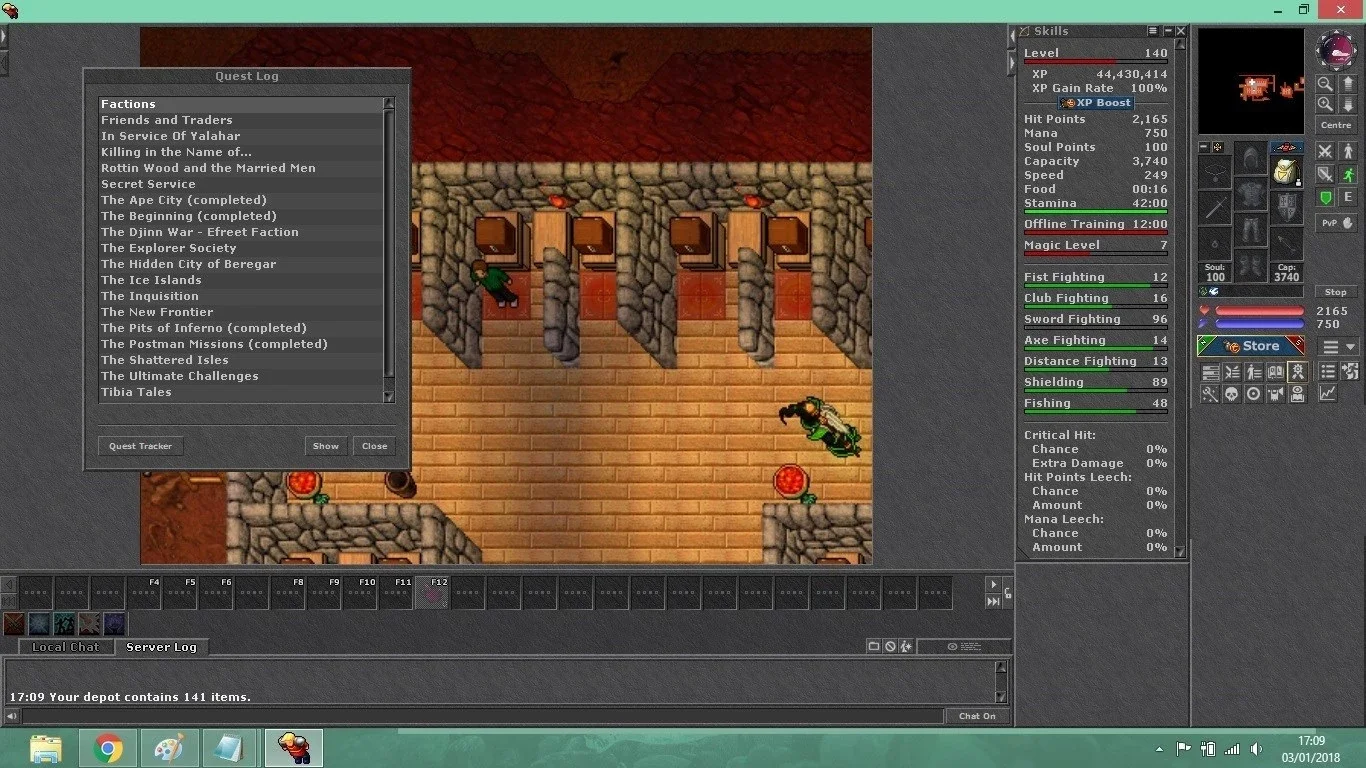This screenshot has height=768, width=1366.
Task: Click the blue mana bar
Action: [1259, 324]
